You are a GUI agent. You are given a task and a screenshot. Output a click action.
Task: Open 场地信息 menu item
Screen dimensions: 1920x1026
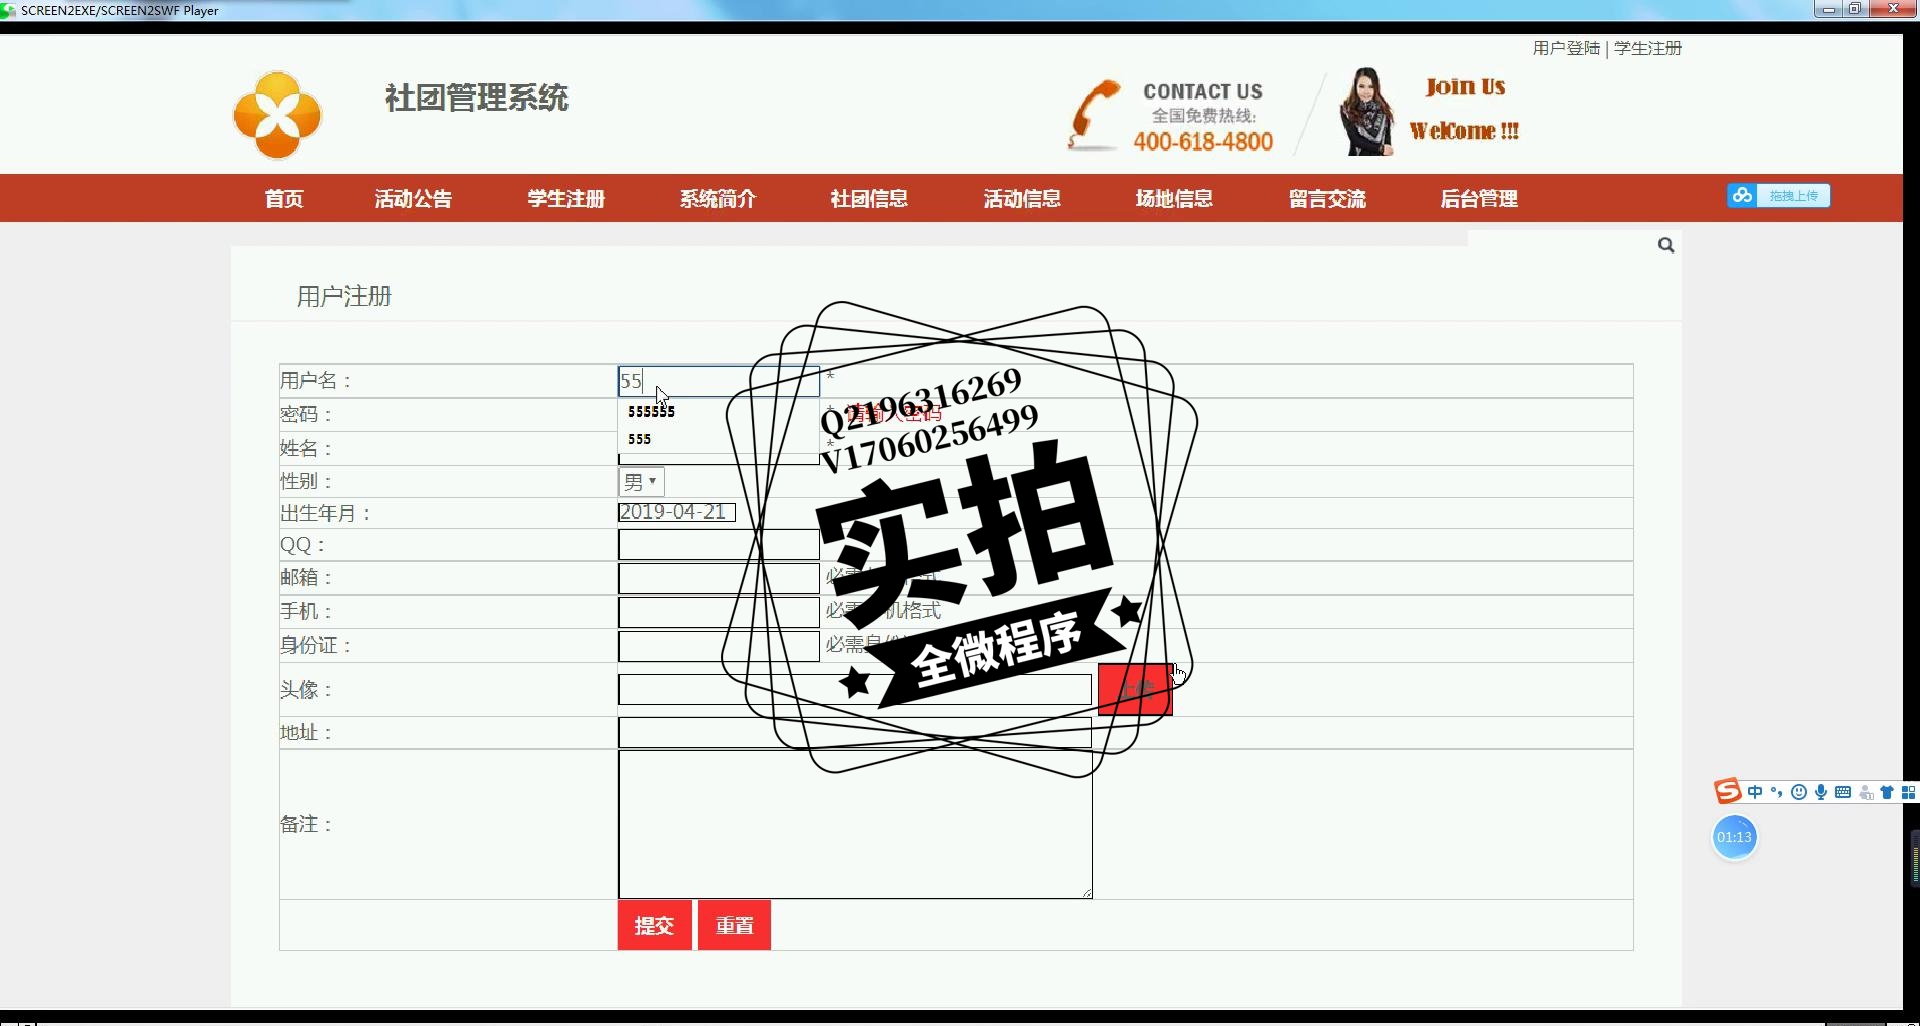[1174, 198]
